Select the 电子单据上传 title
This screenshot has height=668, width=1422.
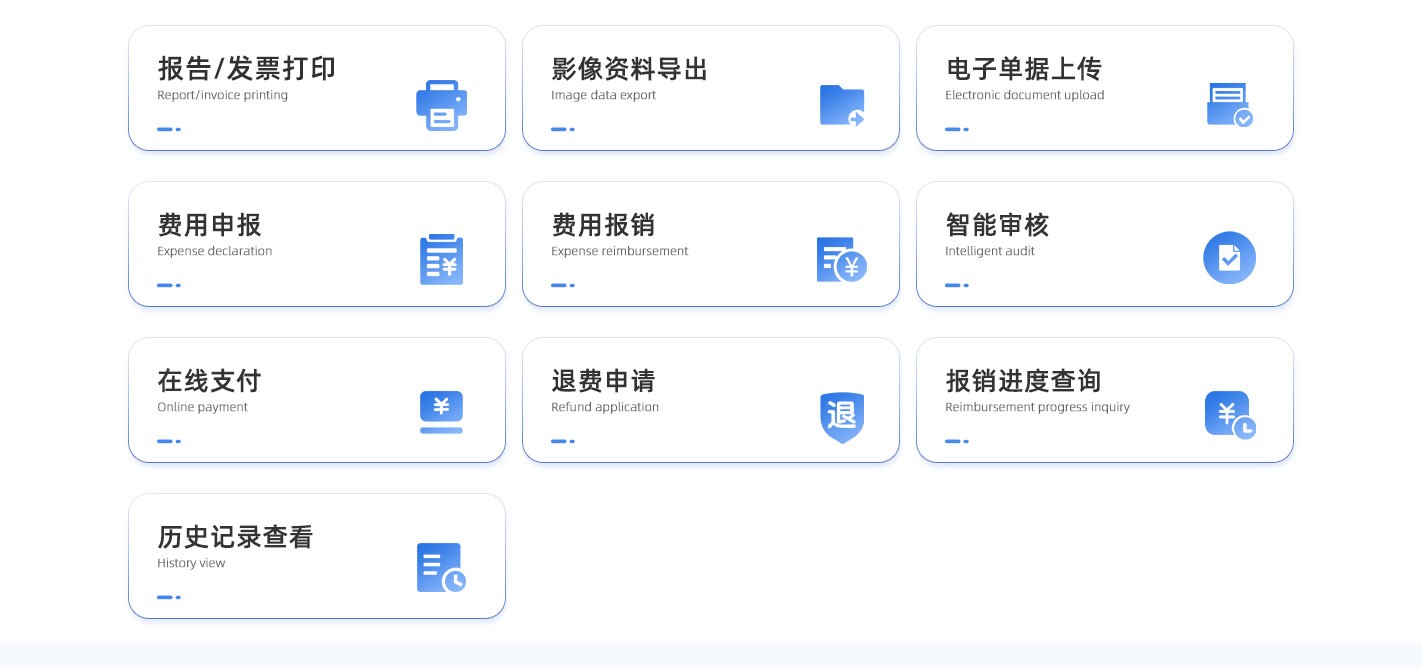pyautogui.click(x=1023, y=69)
